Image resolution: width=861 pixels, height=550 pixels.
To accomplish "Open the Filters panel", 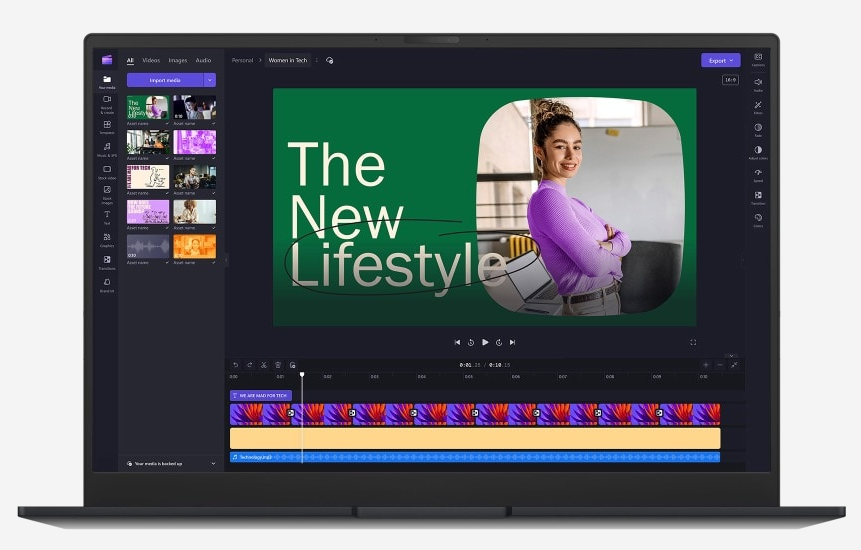I will click(x=758, y=106).
